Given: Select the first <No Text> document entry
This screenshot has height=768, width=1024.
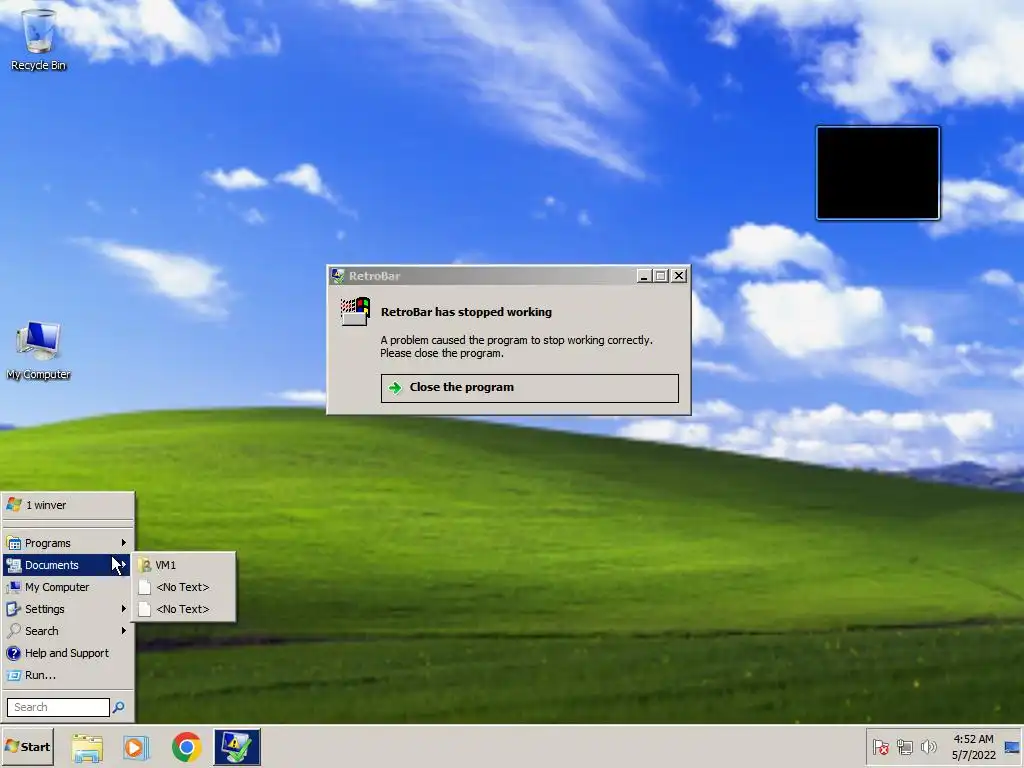Looking at the screenshot, I should 184,587.
